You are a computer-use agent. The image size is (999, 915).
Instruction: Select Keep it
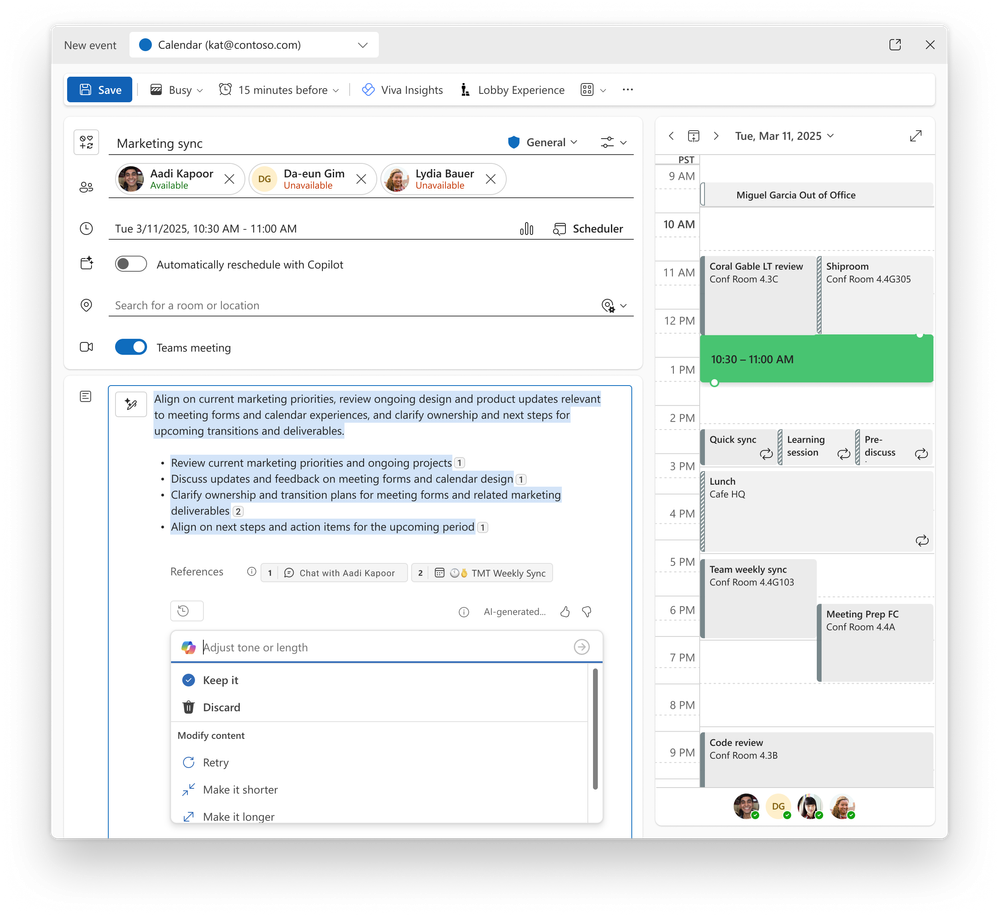click(380, 680)
